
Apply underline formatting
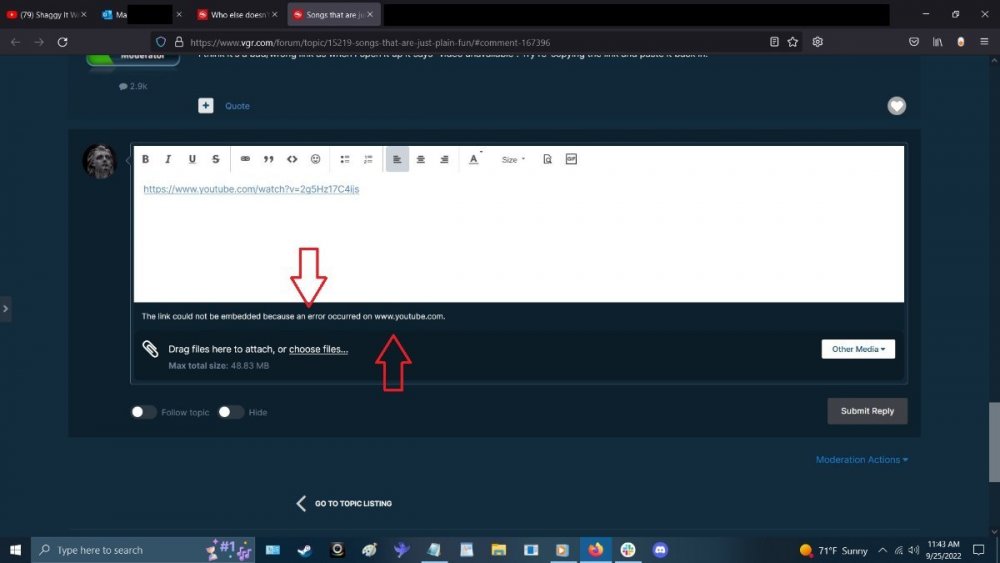pyautogui.click(x=192, y=159)
